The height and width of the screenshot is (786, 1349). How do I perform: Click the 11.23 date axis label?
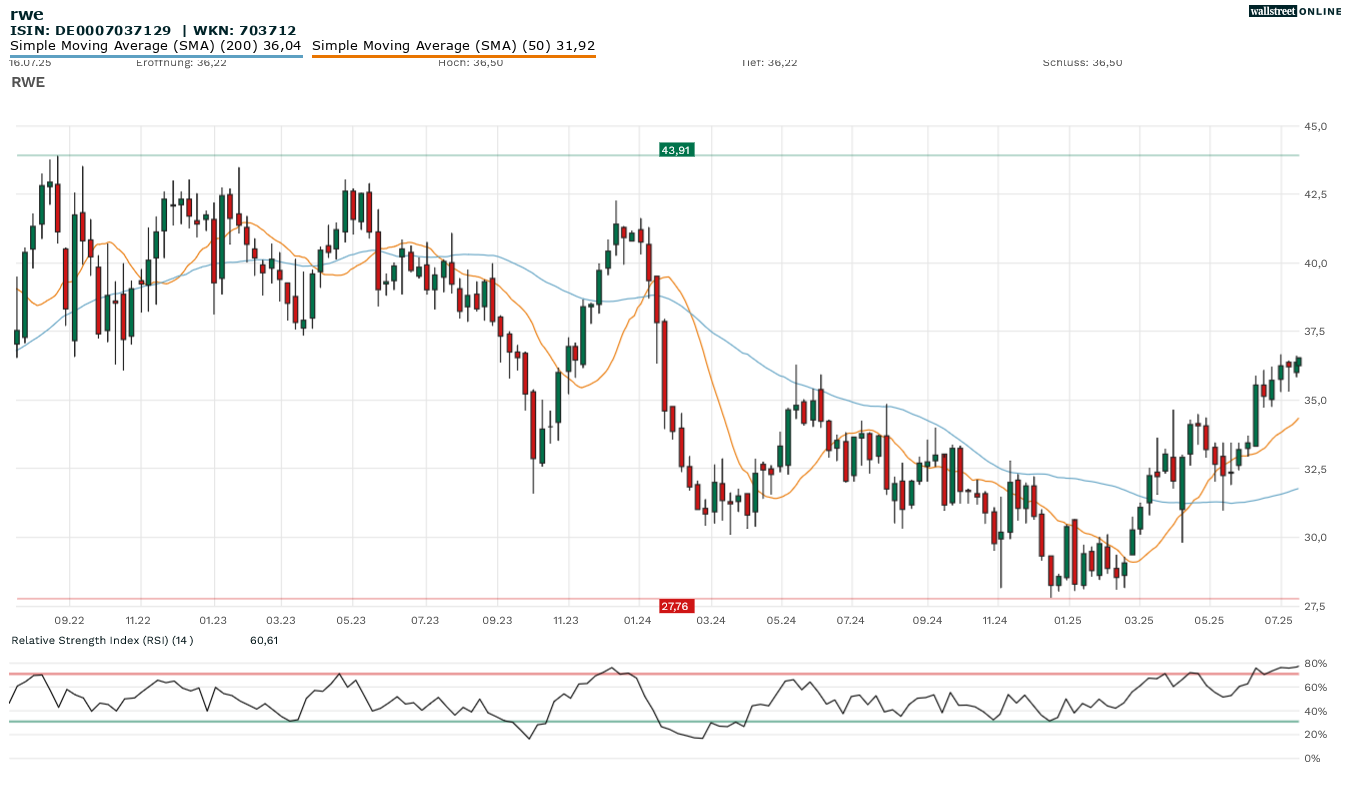tap(566, 621)
